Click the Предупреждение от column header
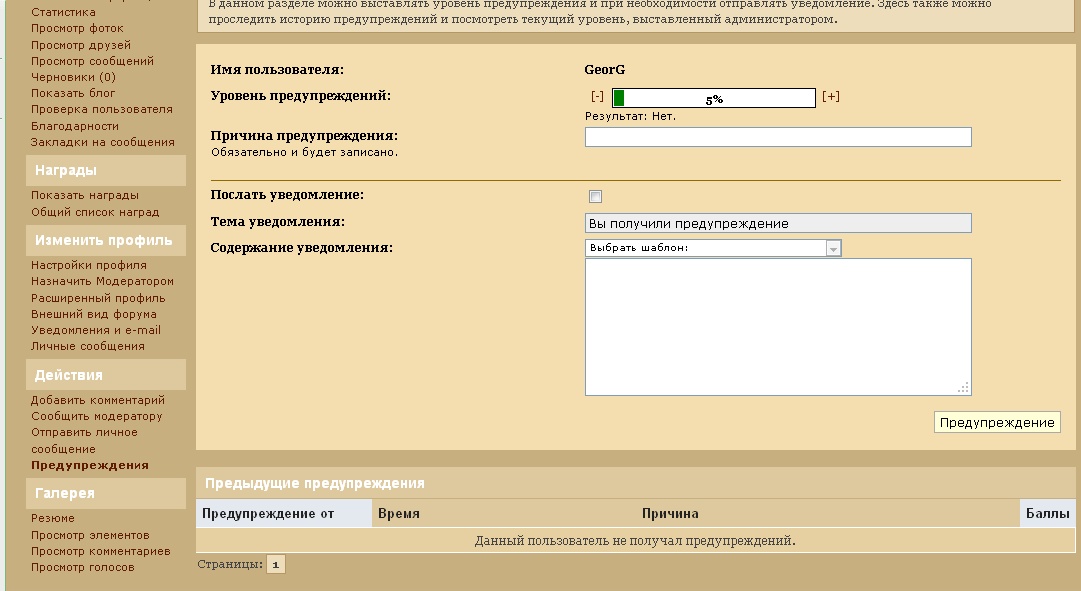1081x591 pixels. tap(284, 514)
